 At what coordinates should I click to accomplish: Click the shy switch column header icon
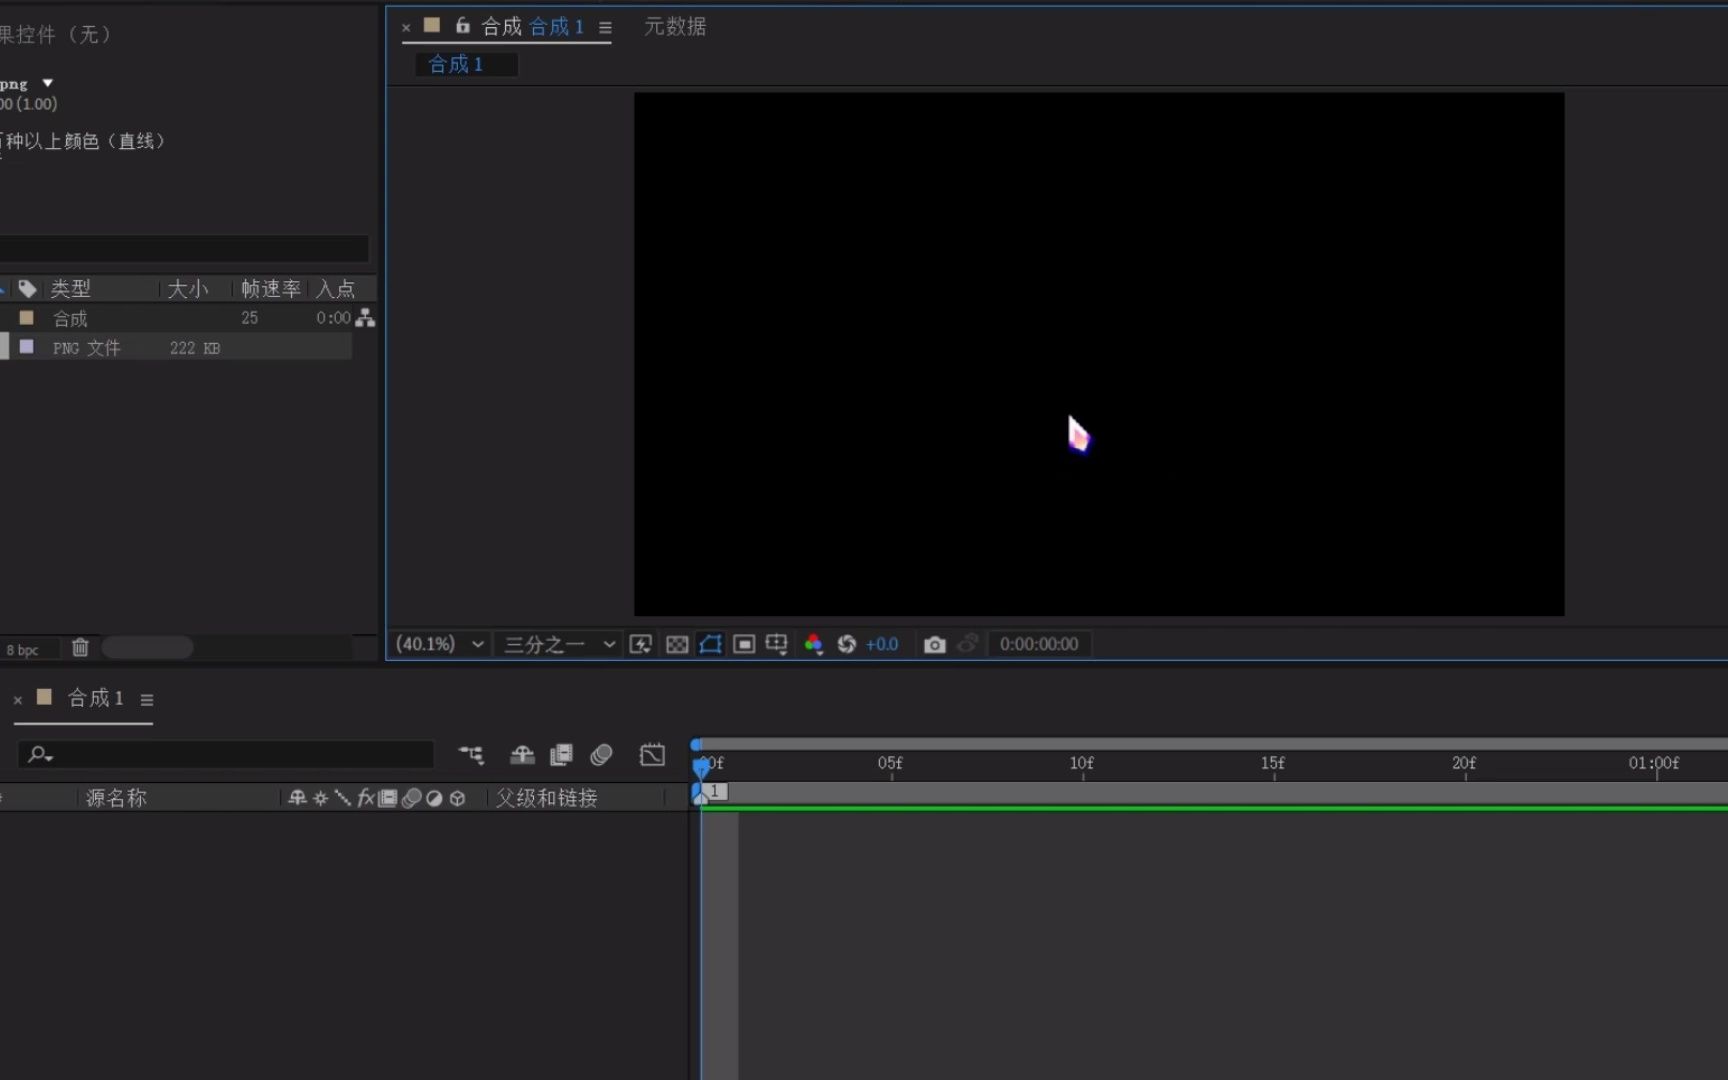coord(297,798)
